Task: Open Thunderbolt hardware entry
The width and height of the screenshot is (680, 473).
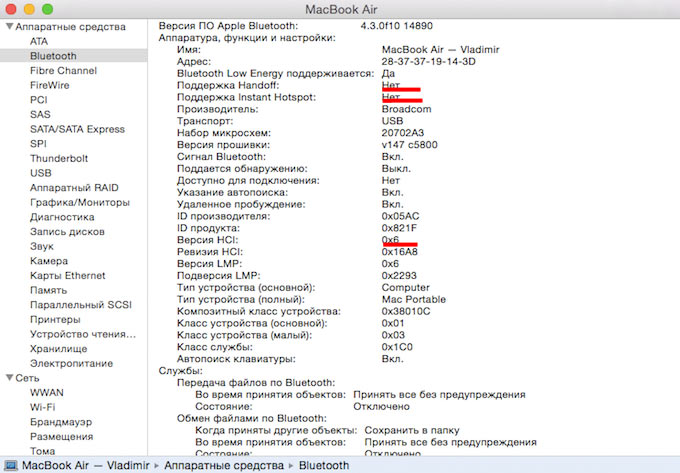Action: 59,158
